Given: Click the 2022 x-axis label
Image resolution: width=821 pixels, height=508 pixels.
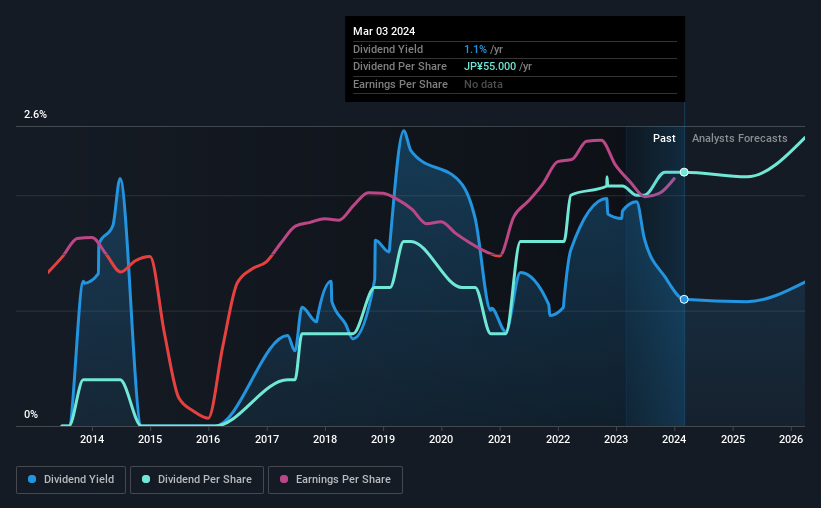Looking at the screenshot, I should click(x=558, y=439).
